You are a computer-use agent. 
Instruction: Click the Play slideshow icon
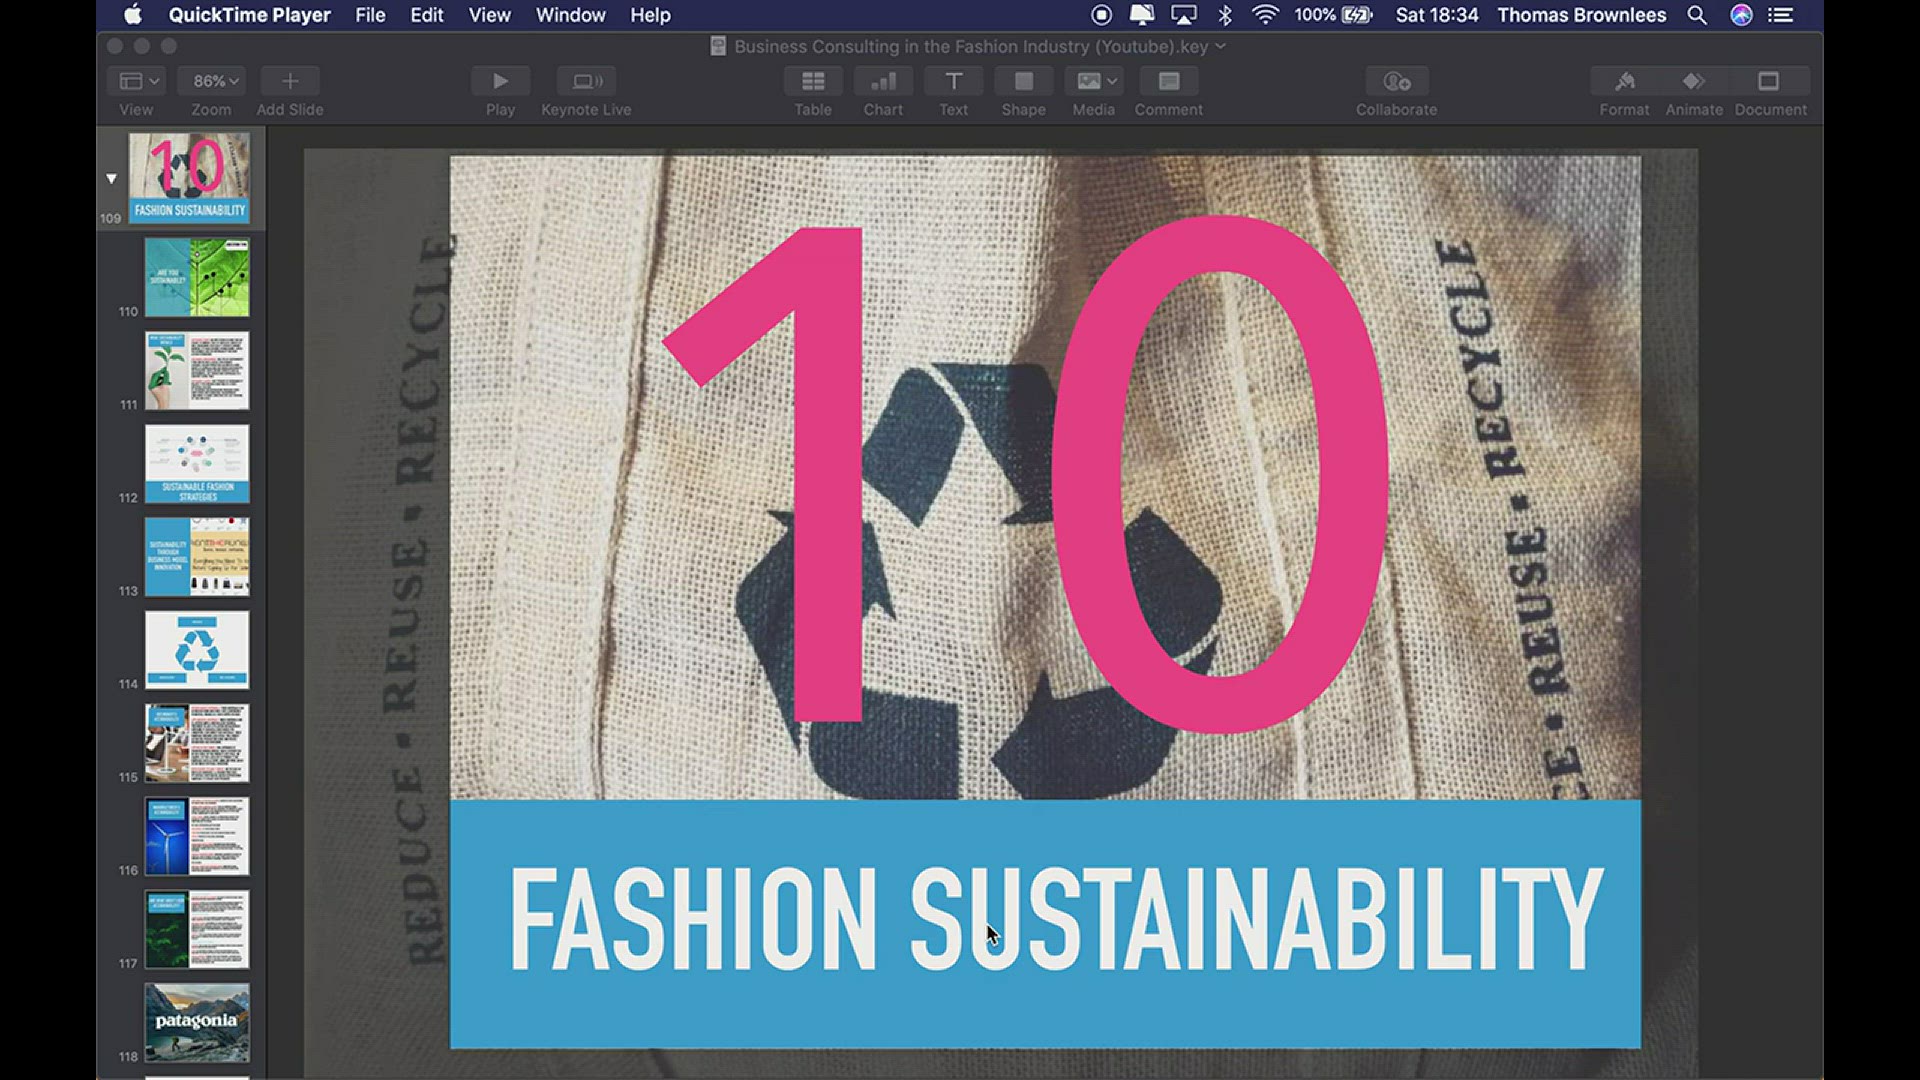coord(500,81)
